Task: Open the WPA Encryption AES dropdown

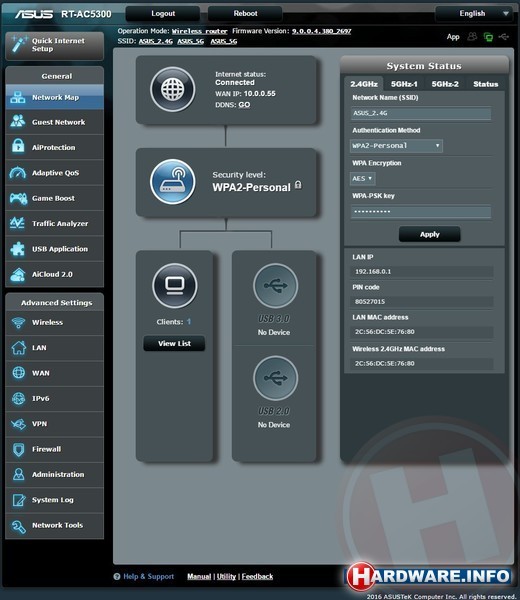Action: tap(362, 178)
